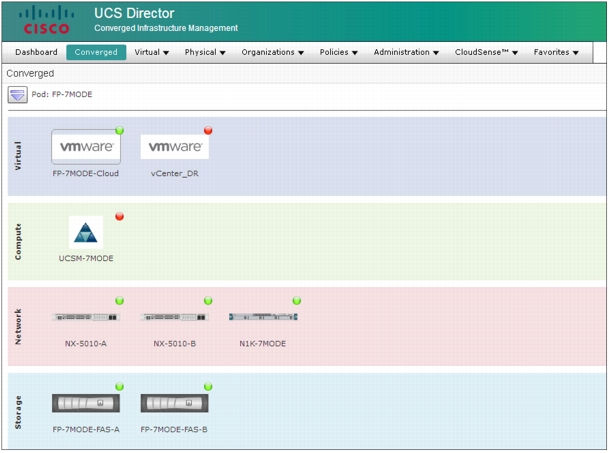Click the UCS Director title
The height and width of the screenshot is (453, 609).
134,13
